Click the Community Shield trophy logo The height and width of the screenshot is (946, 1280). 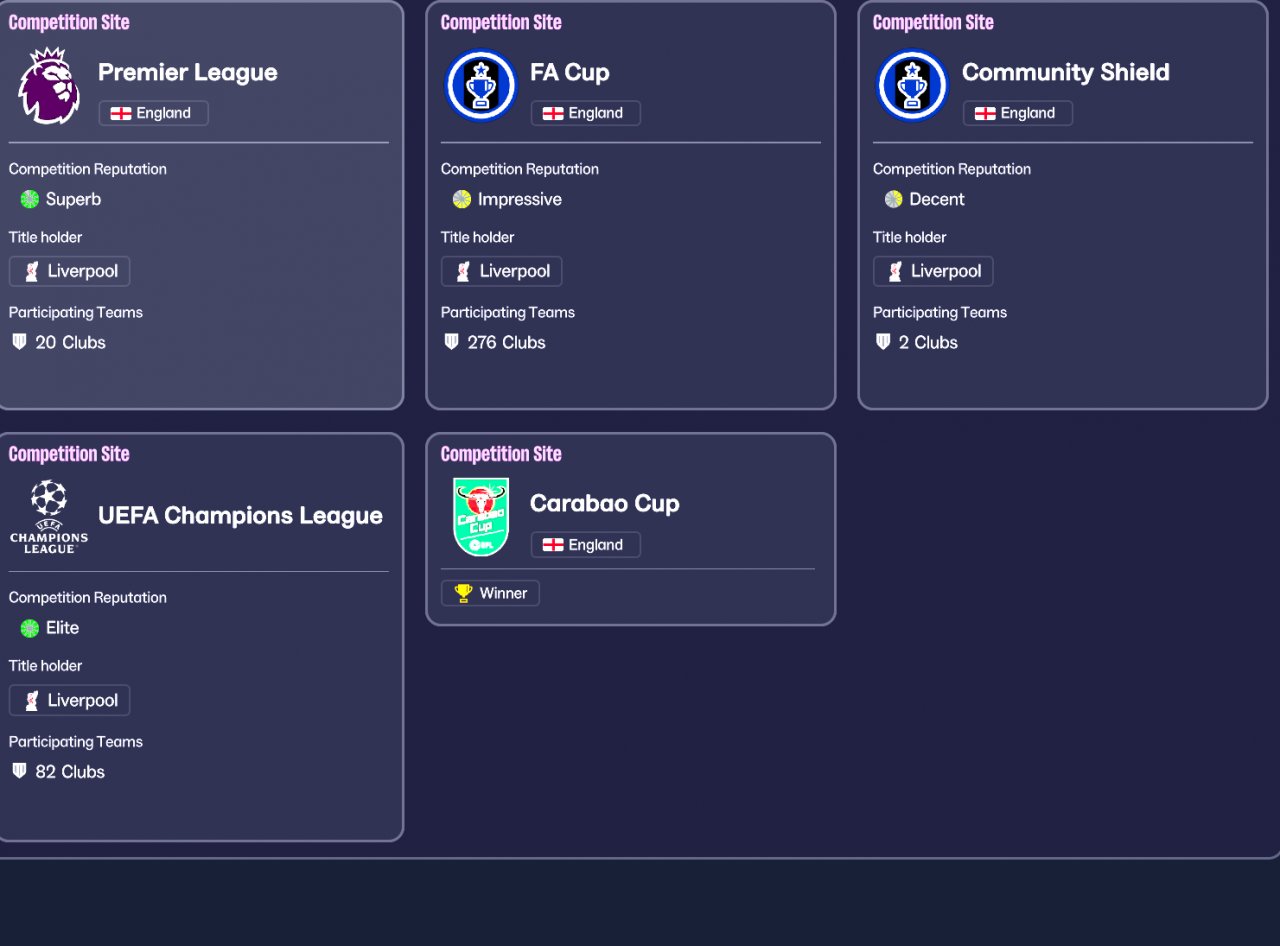click(912, 86)
